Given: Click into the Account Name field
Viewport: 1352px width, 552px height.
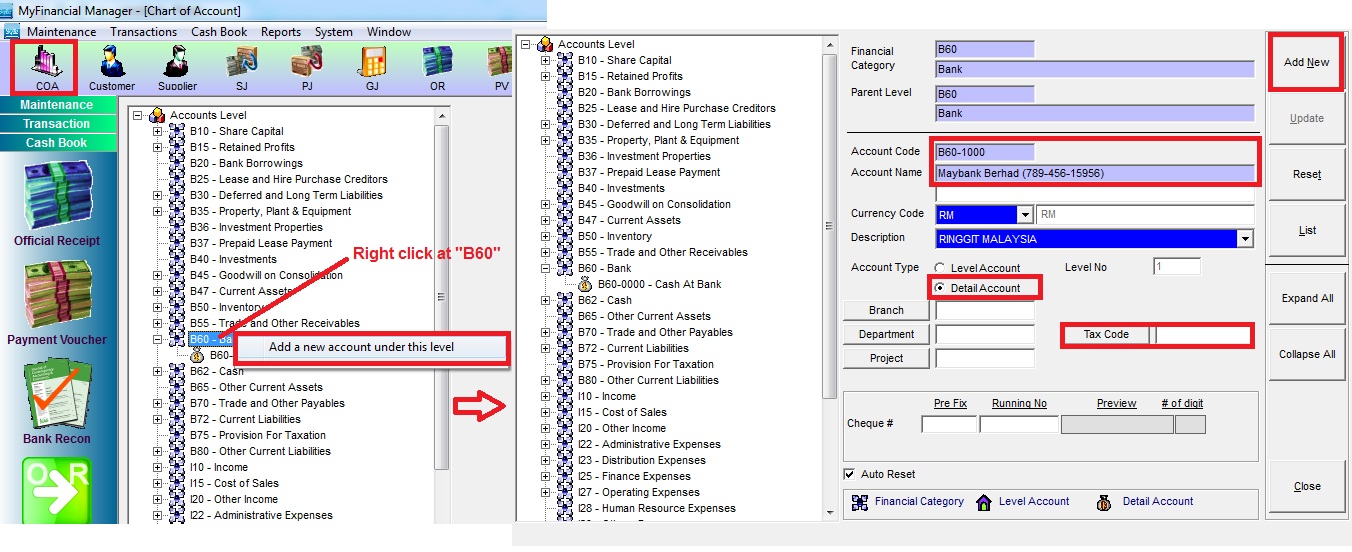Looking at the screenshot, I should 1094,173.
